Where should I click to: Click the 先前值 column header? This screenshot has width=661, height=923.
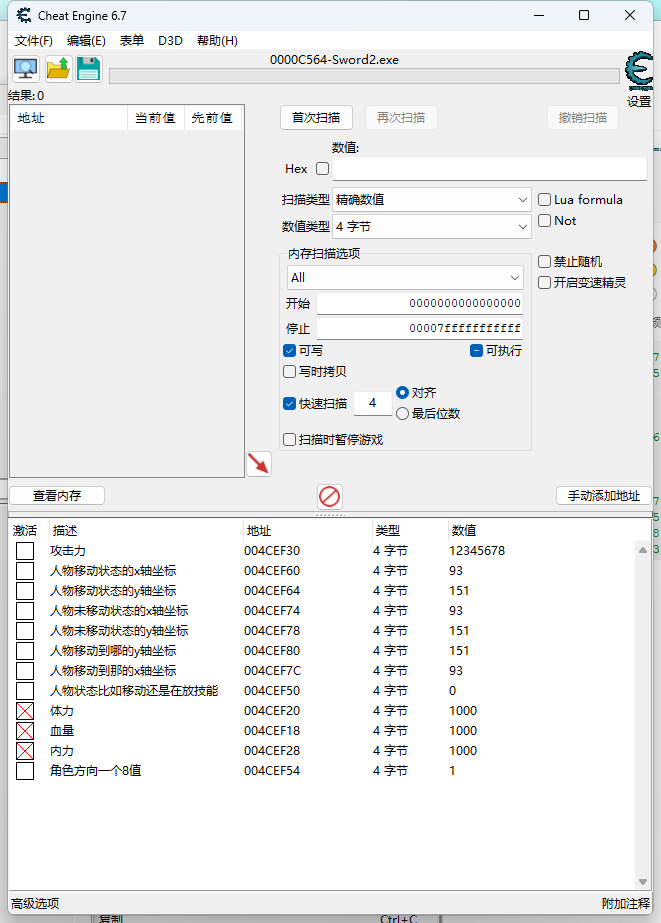[x=212, y=118]
